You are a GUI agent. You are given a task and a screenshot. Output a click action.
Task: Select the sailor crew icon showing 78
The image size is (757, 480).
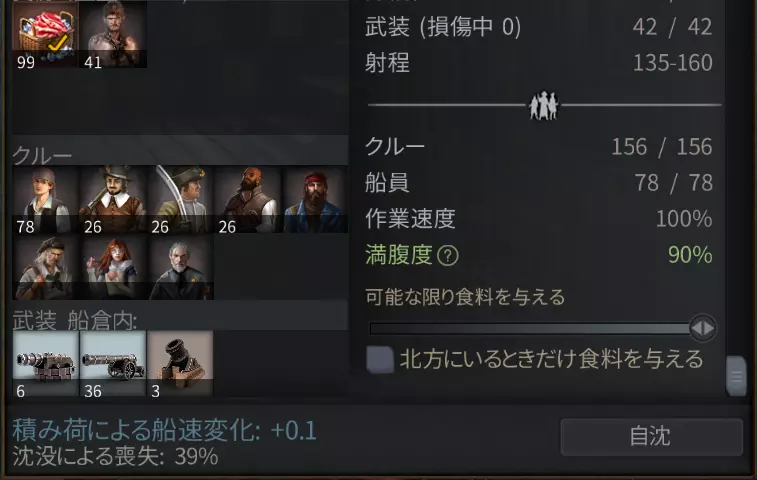[45, 200]
